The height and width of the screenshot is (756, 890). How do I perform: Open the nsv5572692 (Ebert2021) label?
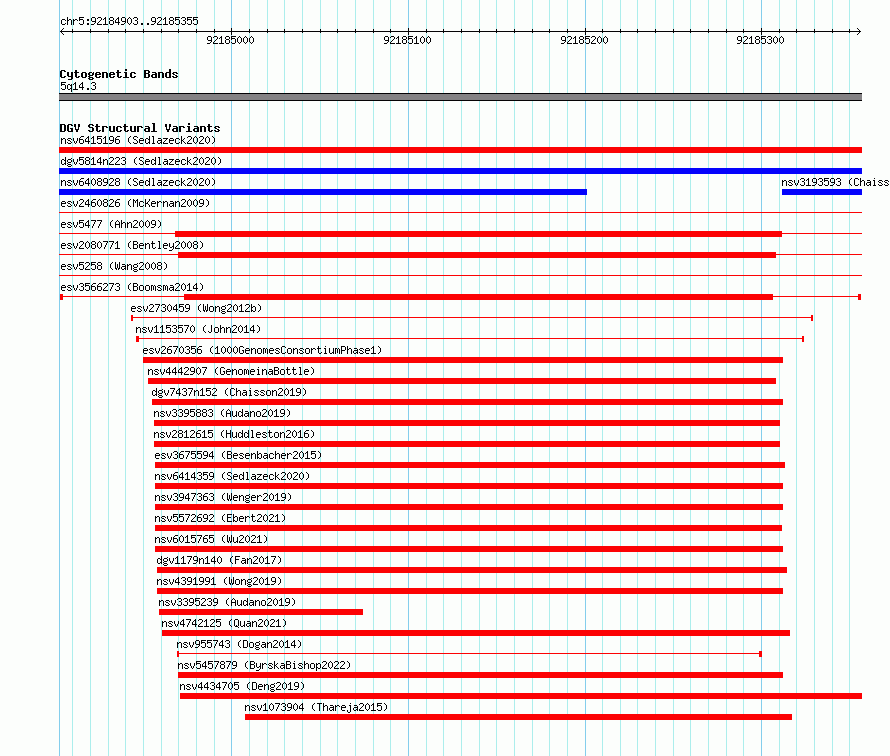[220, 518]
